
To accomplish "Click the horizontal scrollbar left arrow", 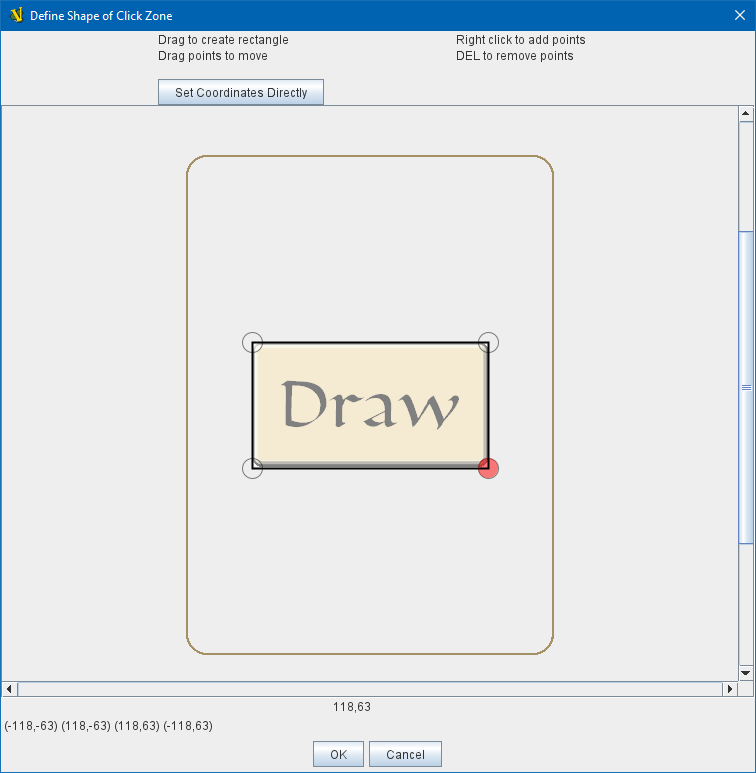I will tap(9, 689).
